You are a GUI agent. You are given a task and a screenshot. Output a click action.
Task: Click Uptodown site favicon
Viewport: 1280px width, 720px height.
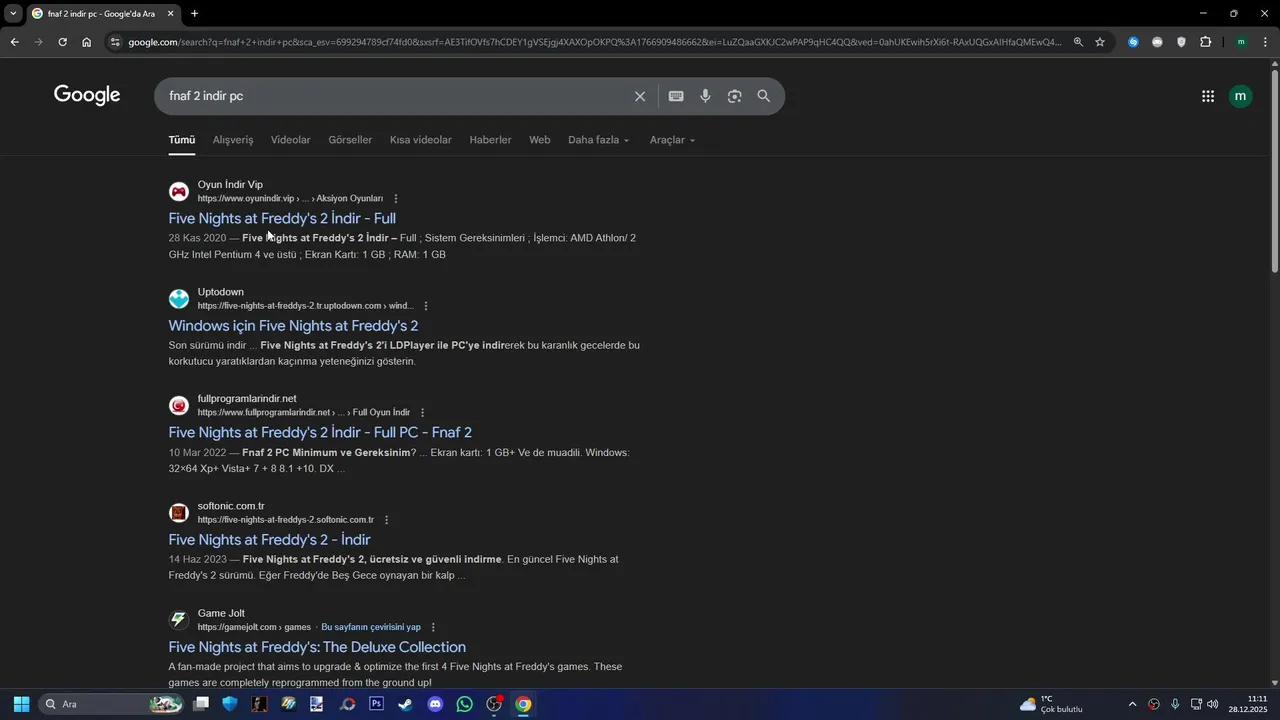[x=179, y=298]
